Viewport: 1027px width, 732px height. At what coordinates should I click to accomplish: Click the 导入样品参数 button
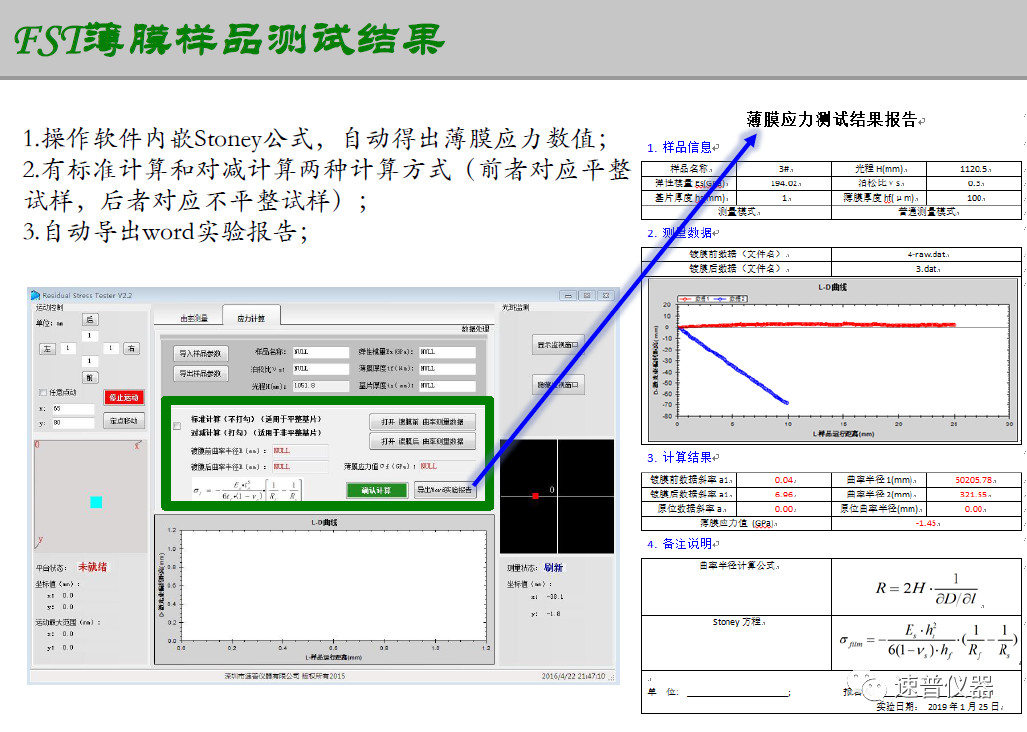pos(201,353)
